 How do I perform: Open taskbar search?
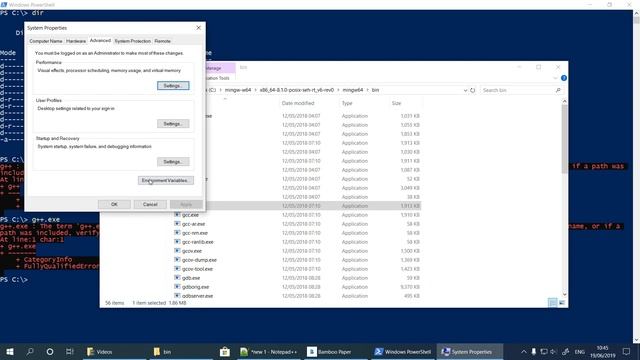click(30, 351)
